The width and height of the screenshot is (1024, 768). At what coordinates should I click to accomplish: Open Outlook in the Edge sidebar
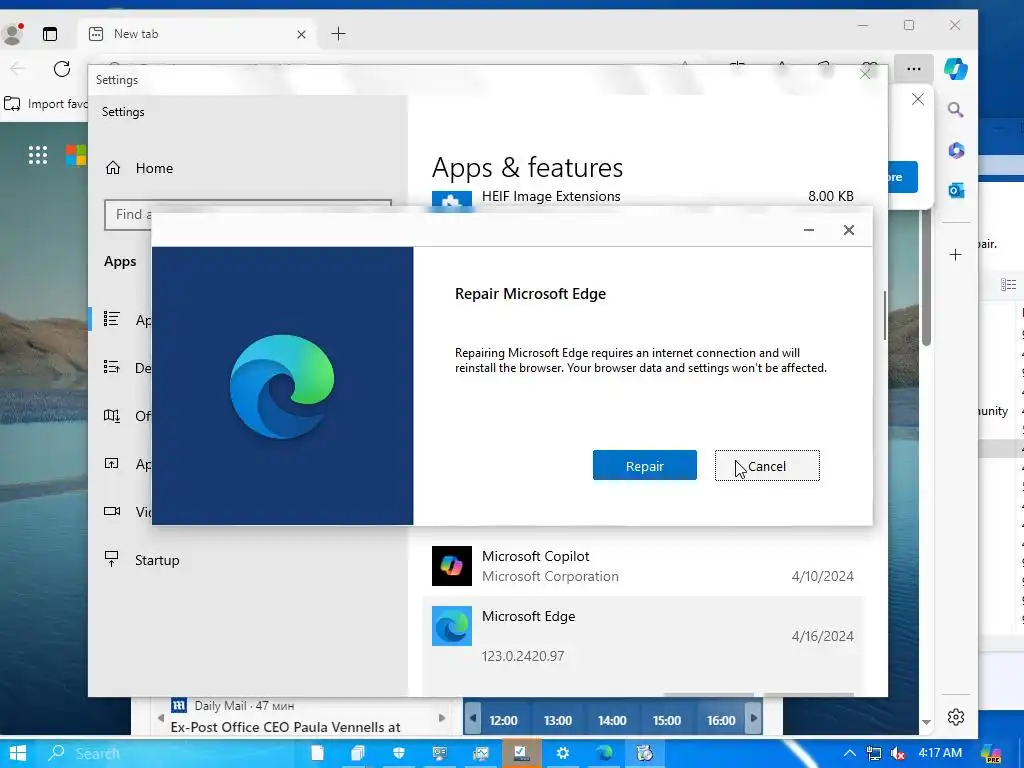955,191
